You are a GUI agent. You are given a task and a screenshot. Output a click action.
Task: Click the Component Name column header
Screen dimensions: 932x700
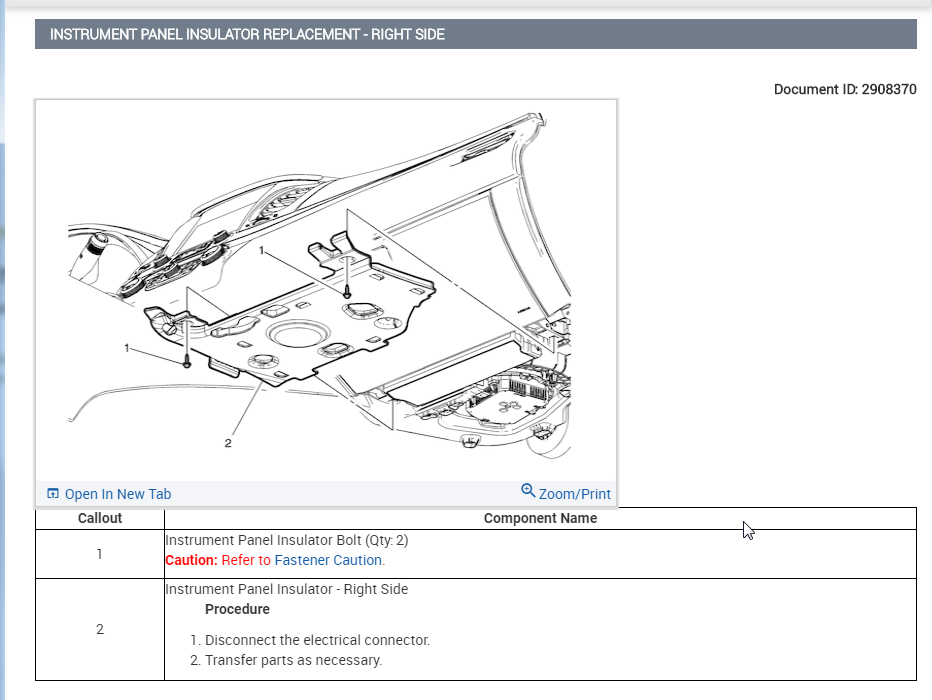pos(540,518)
